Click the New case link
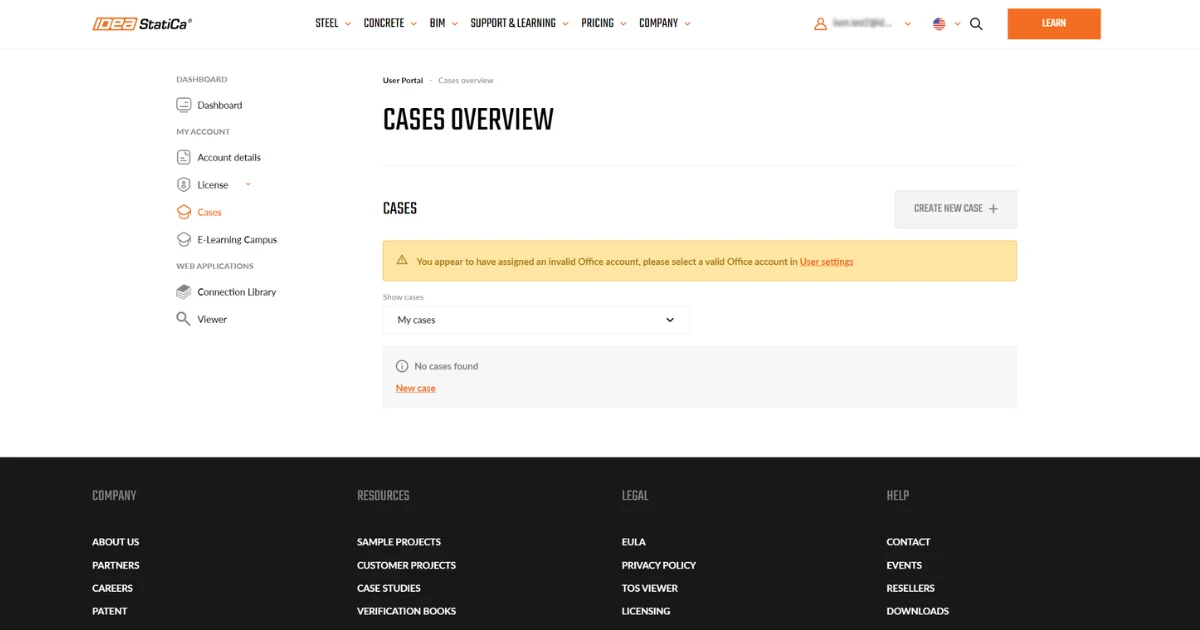 point(416,388)
